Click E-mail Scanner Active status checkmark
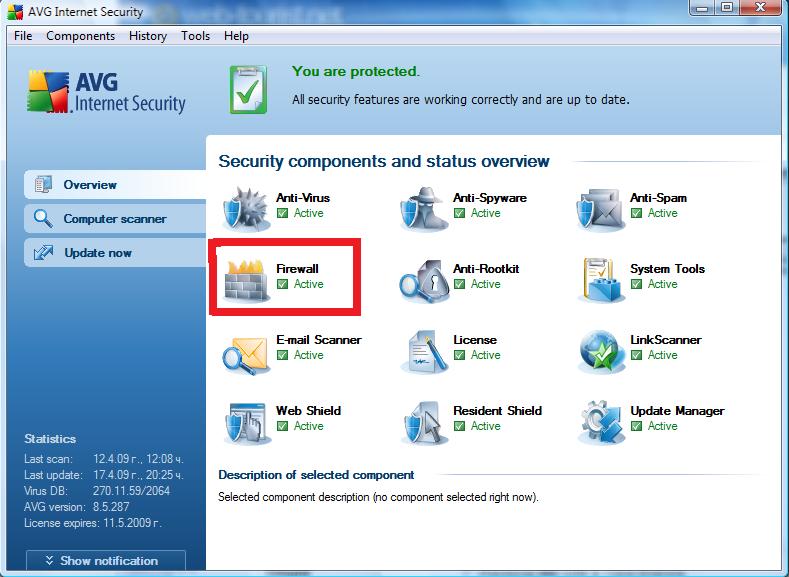 coord(283,355)
